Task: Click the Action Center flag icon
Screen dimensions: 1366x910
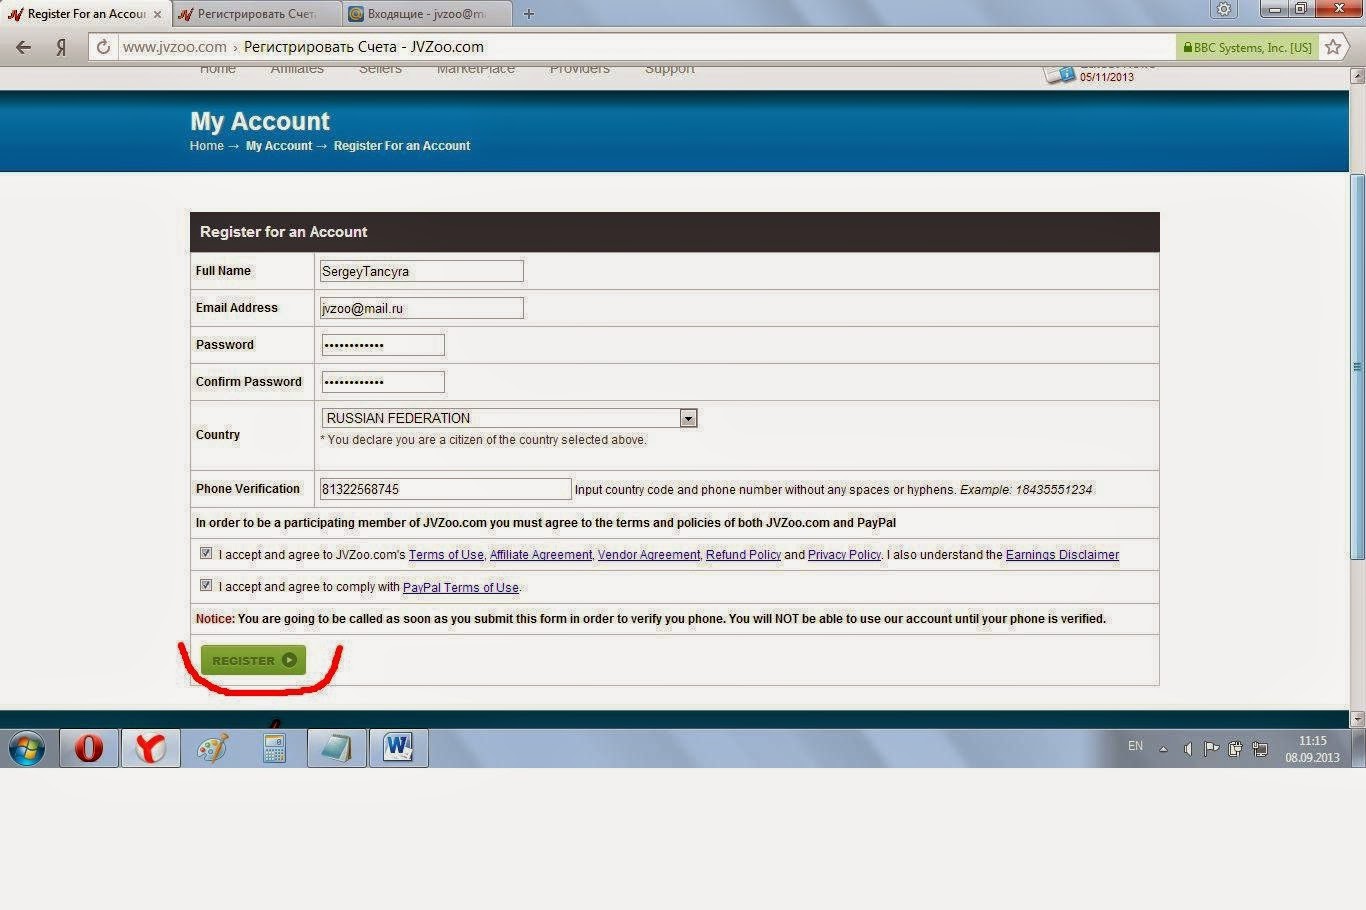Action: (x=1211, y=749)
